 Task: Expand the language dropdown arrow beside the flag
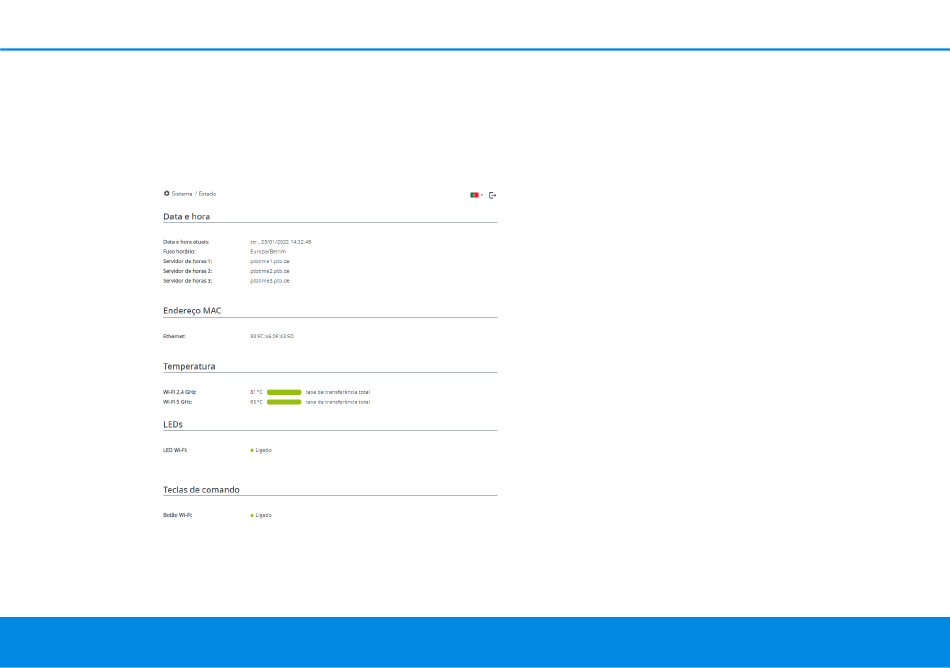482,195
